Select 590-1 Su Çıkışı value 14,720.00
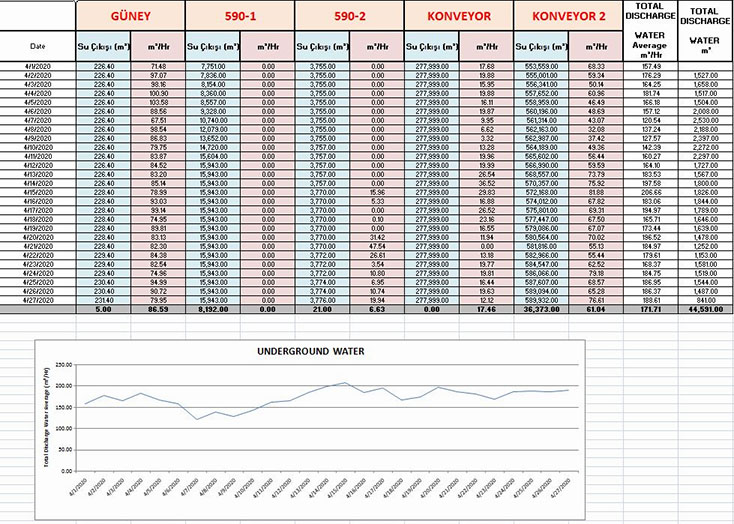This screenshot has width=734, height=524. 213,147
